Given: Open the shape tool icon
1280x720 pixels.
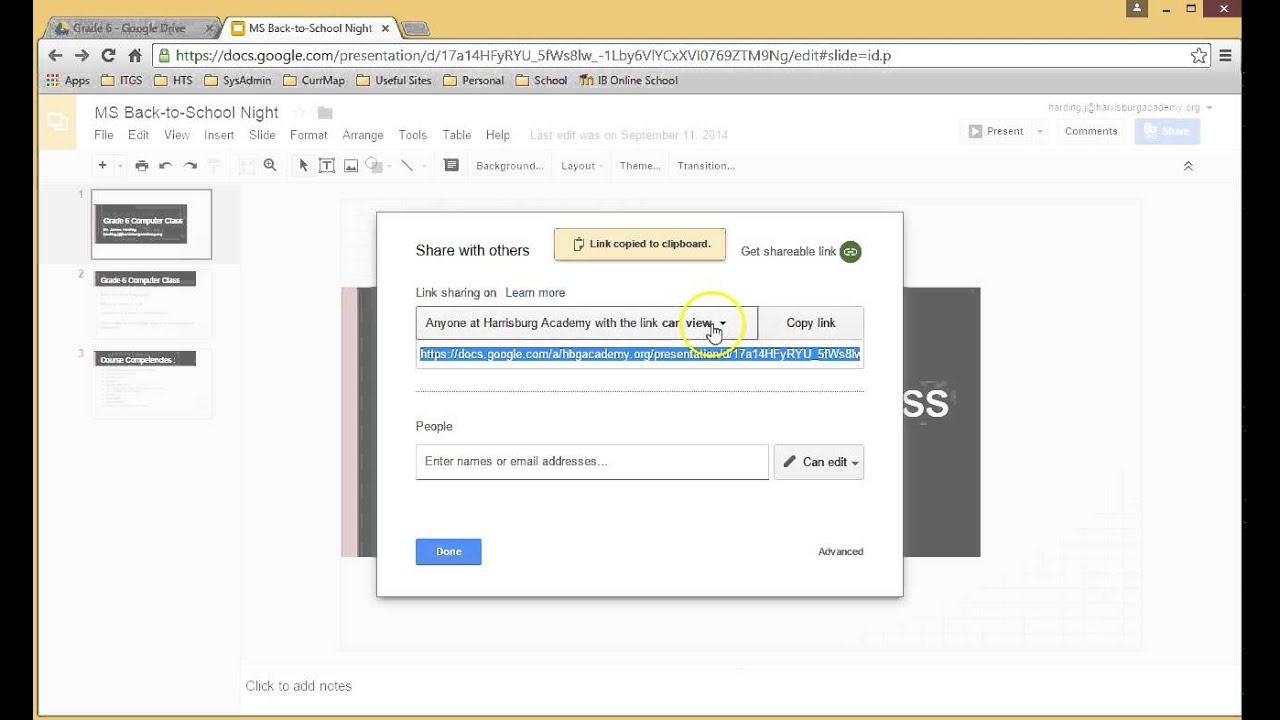Looking at the screenshot, I should coord(373,166).
